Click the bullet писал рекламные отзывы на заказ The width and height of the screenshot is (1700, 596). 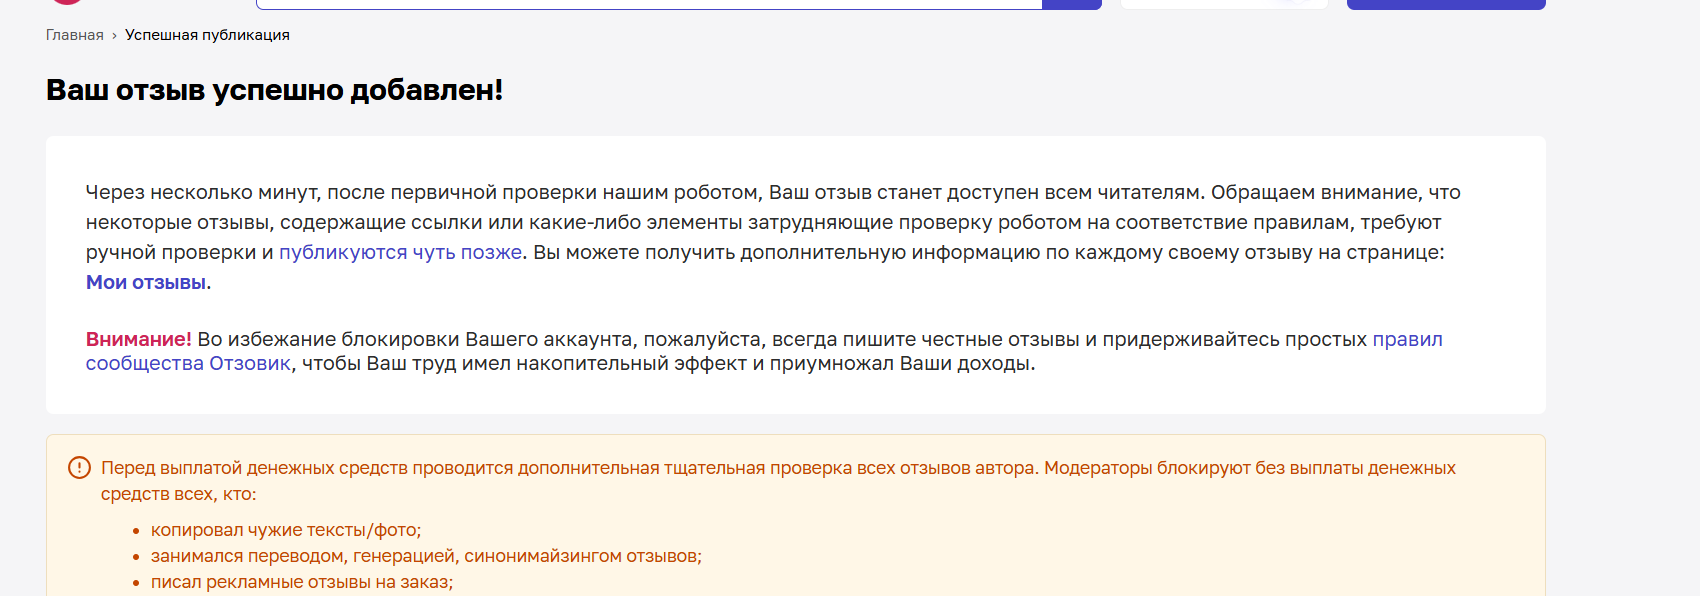[302, 582]
